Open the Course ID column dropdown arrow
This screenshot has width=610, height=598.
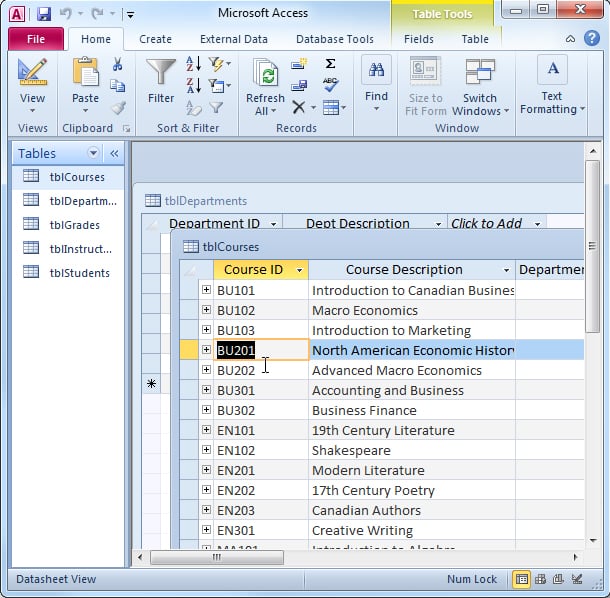tap(299, 270)
